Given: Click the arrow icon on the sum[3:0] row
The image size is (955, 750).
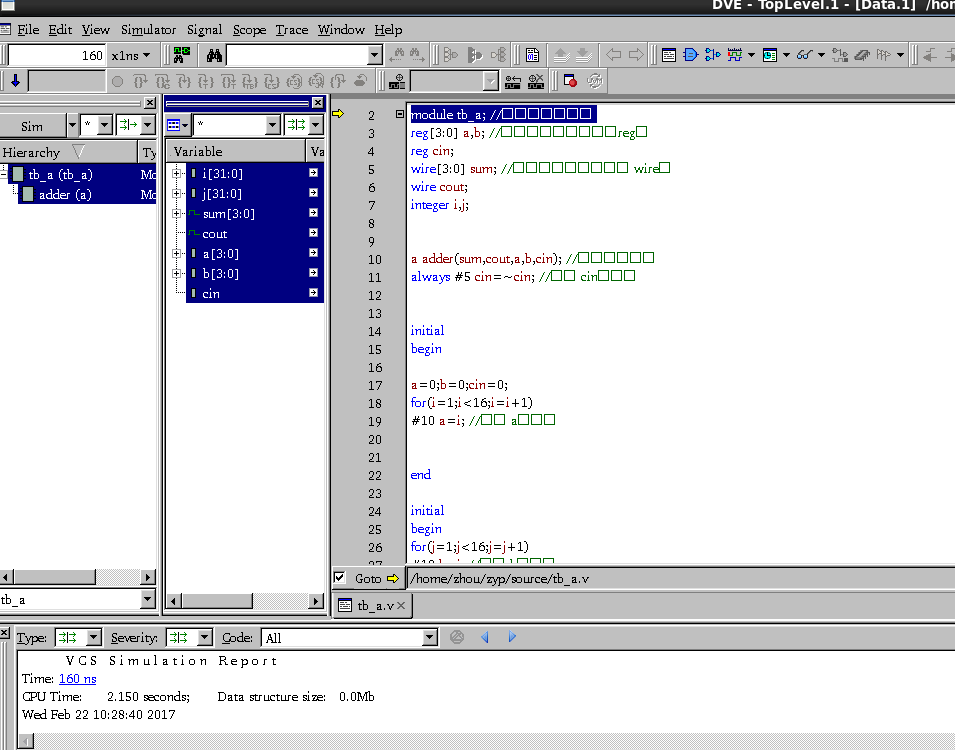Looking at the screenshot, I should (x=314, y=213).
